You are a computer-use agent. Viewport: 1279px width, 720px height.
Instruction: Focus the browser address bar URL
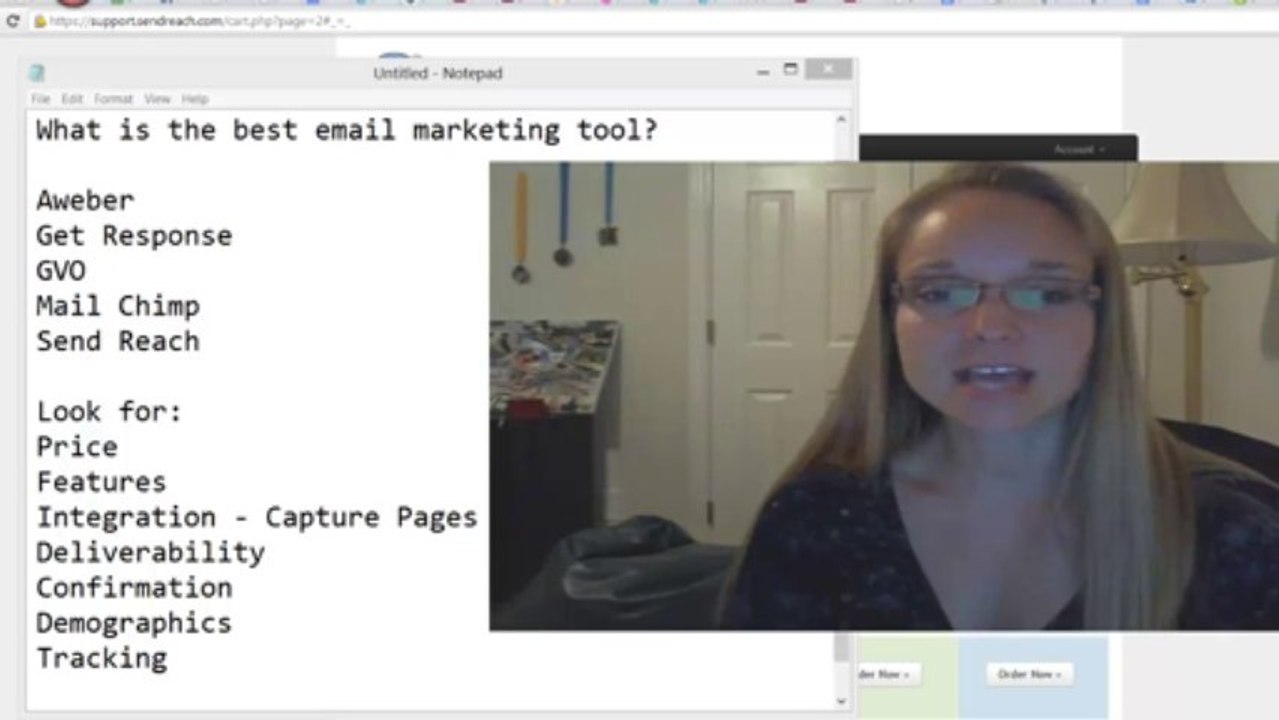(x=199, y=21)
